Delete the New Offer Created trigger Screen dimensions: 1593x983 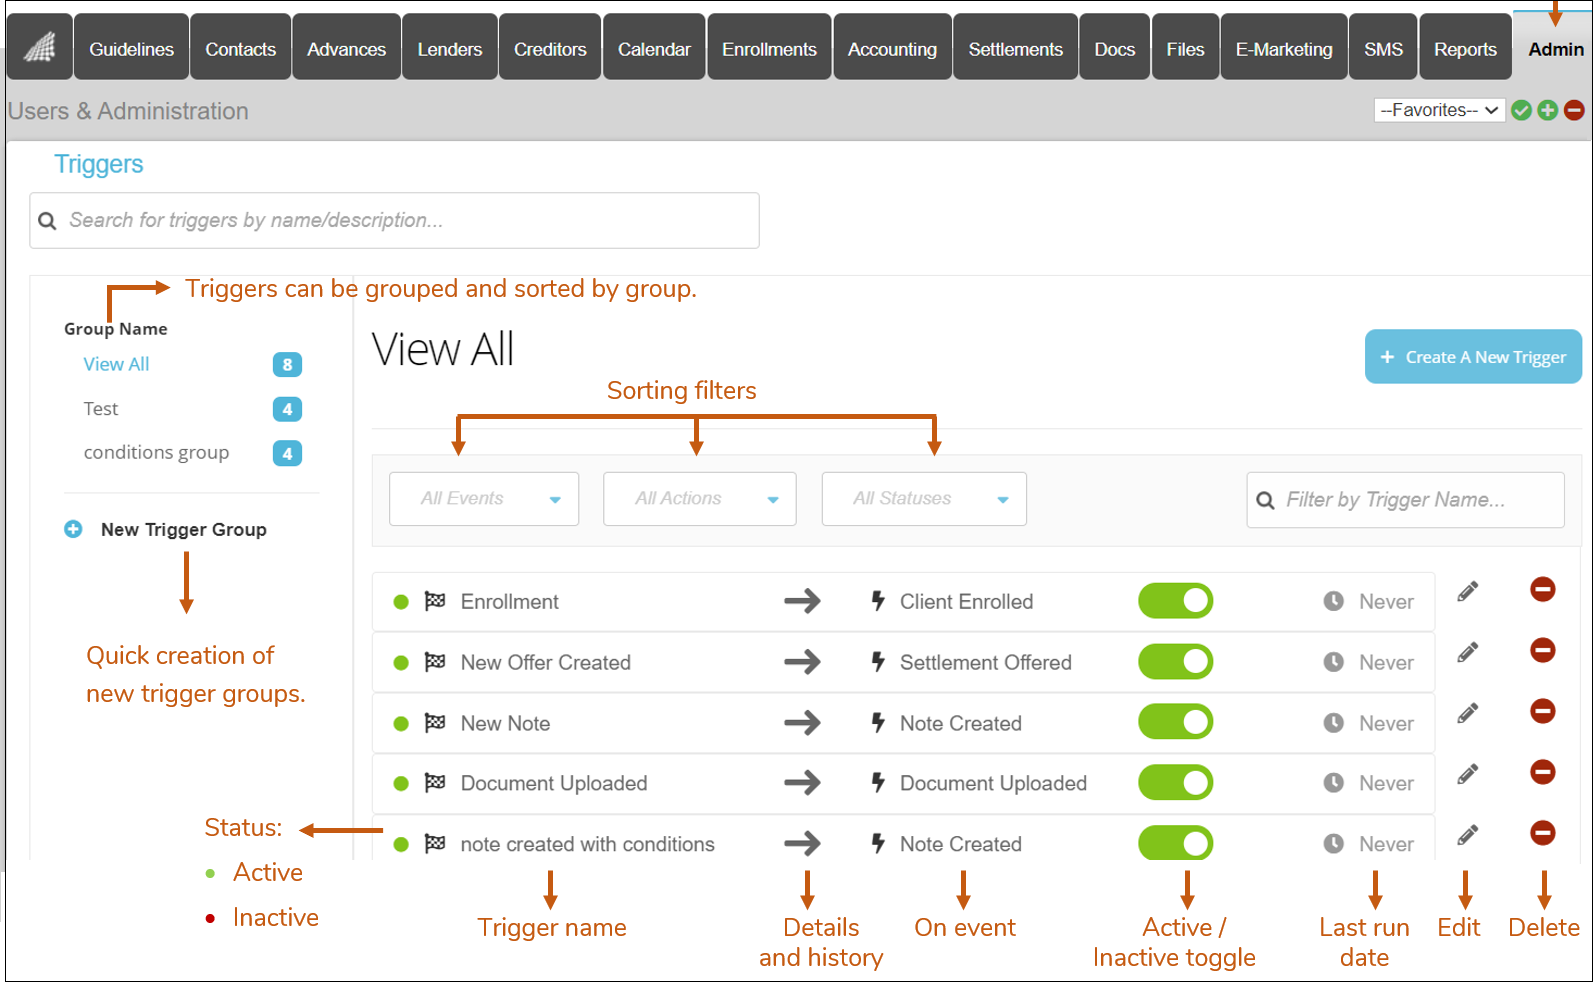tap(1542, 651)
